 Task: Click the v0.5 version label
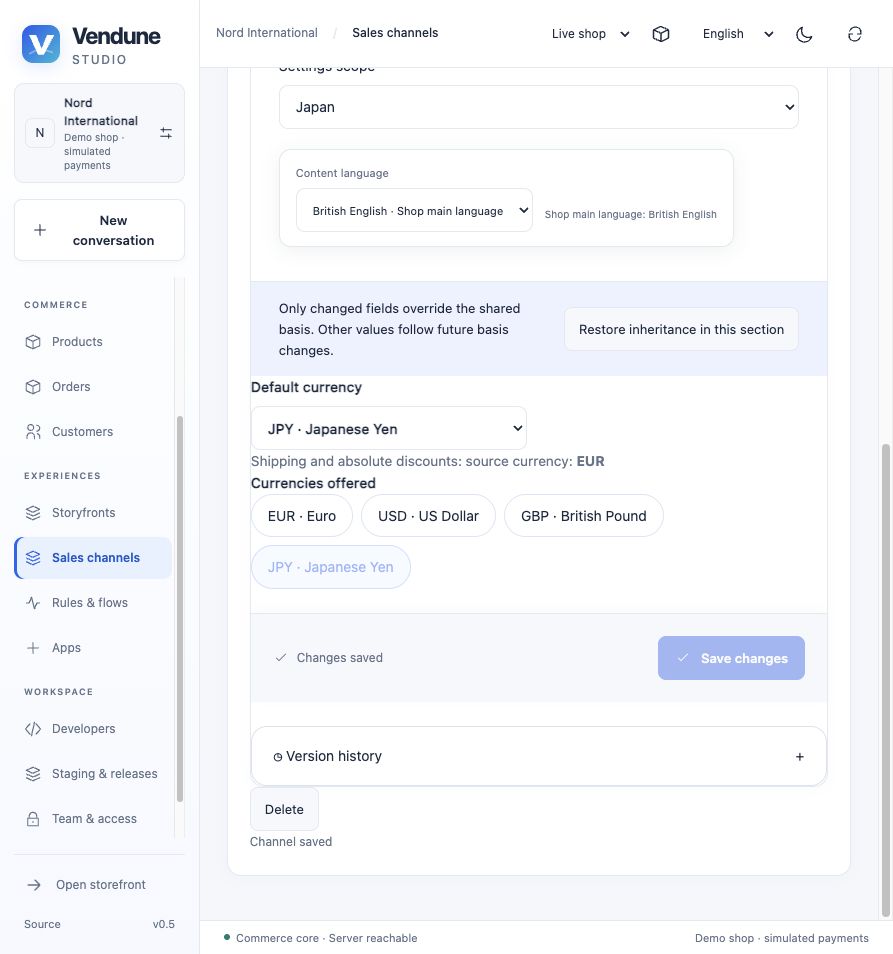(164, 924)
